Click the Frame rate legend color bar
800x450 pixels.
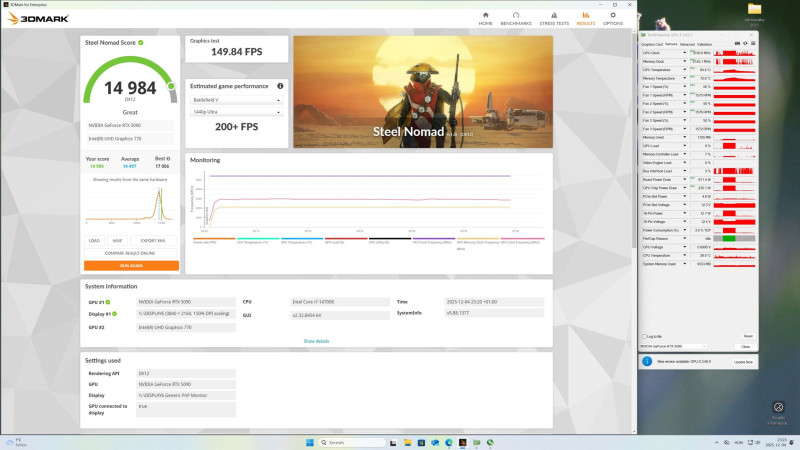pos(214,238)
